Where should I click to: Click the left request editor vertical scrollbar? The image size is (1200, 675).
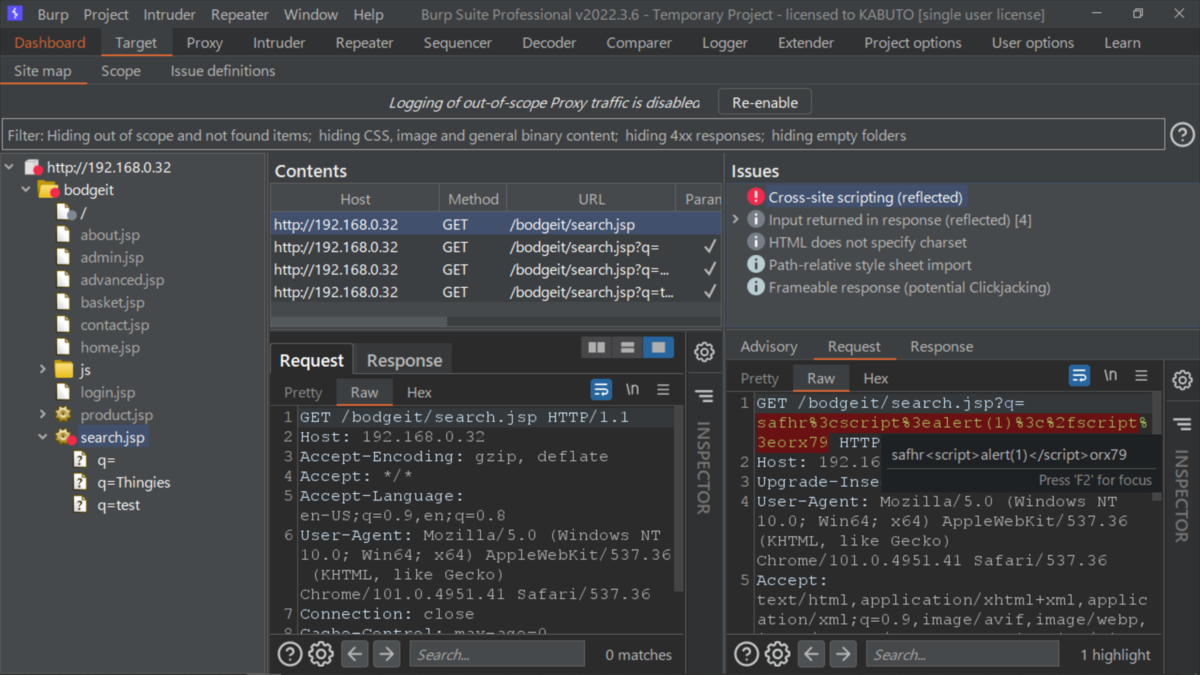(x=680, y=497)
